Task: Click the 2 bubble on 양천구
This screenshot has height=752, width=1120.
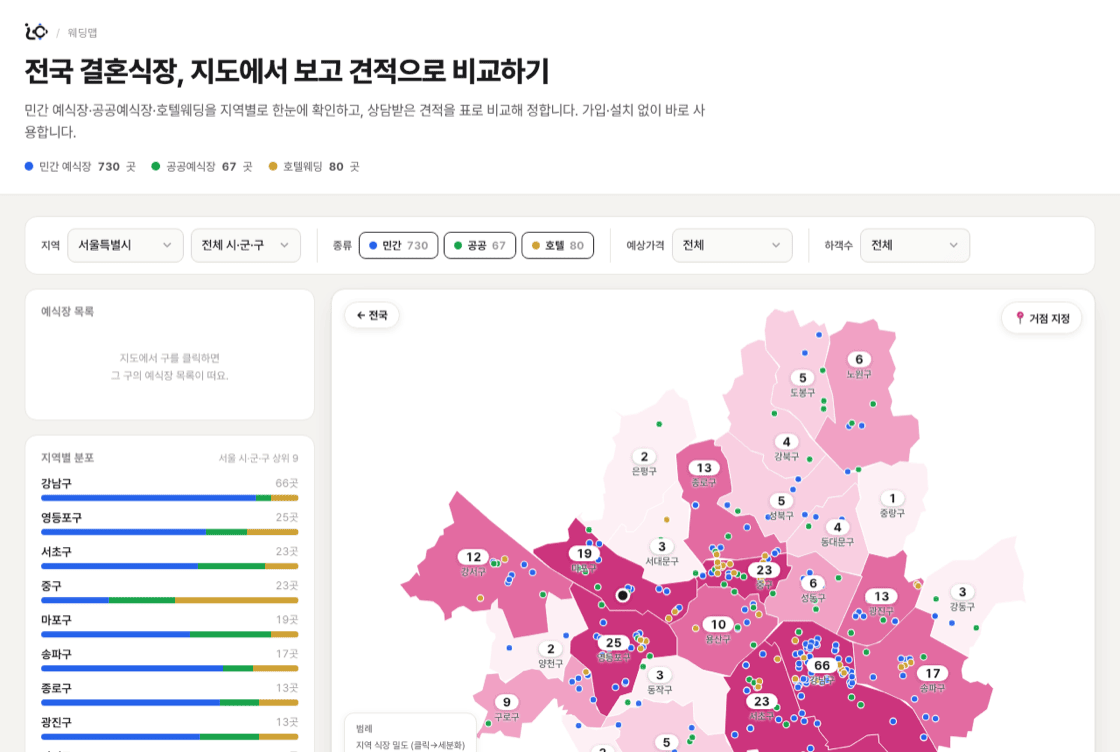Action: coord(550,649)
